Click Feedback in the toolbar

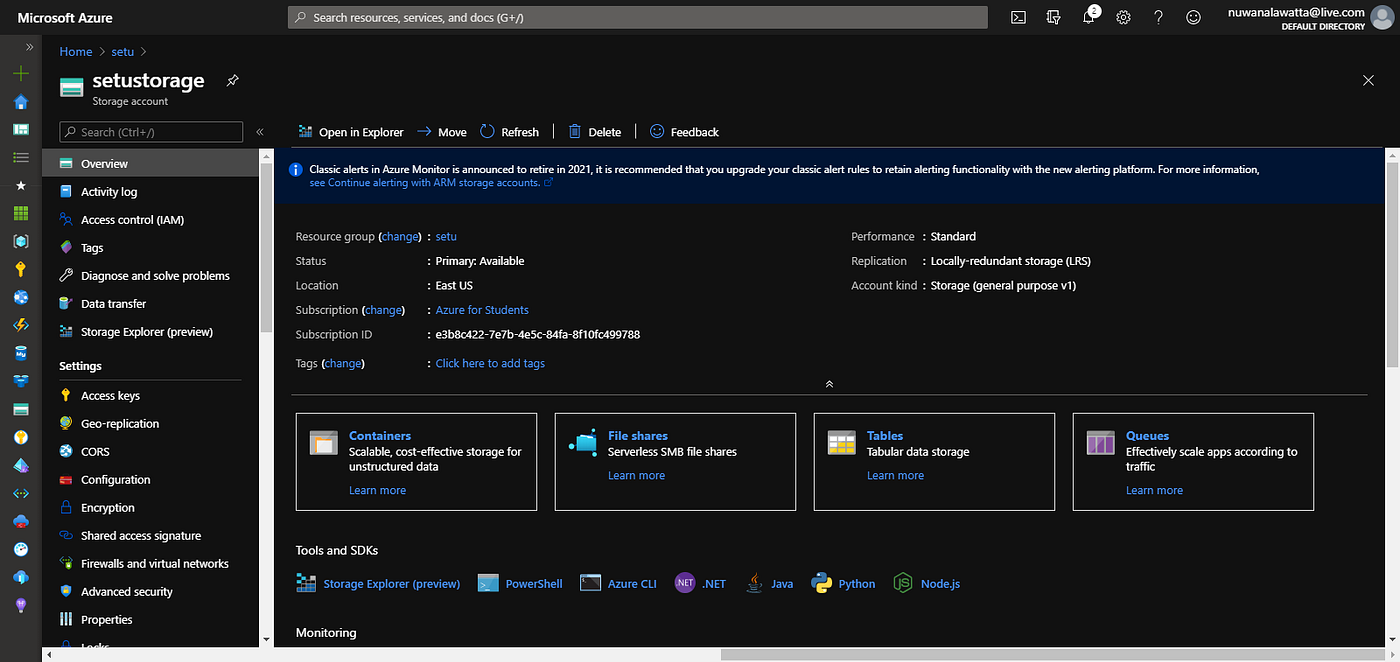point(684,132)
